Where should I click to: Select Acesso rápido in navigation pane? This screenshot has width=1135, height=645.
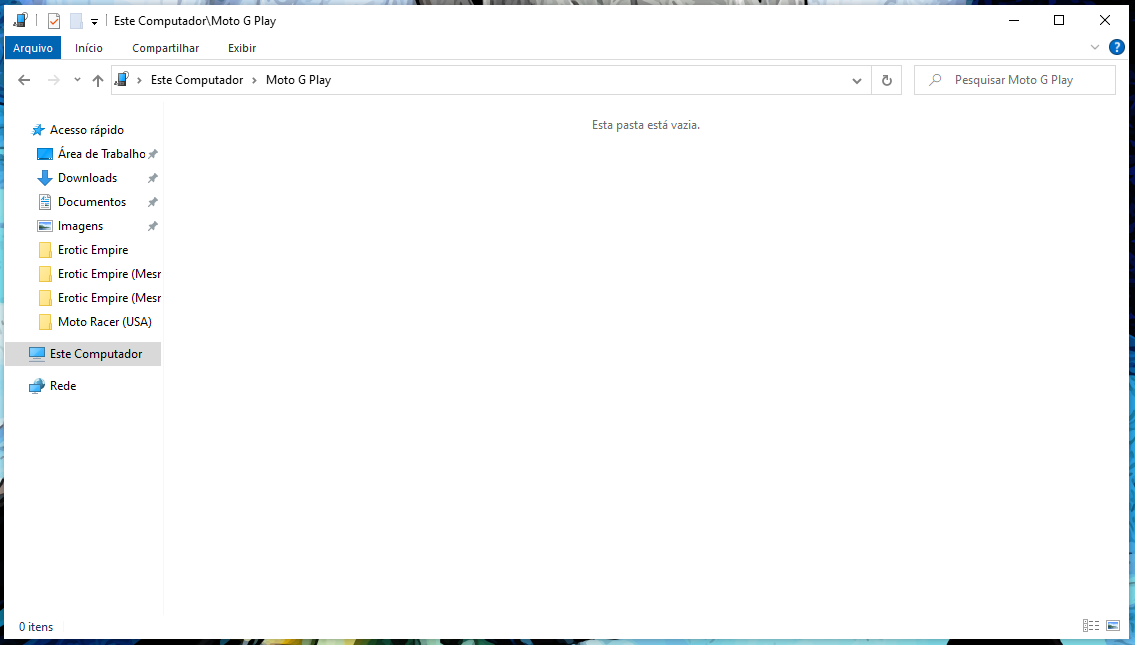click(x=87, y=130)
